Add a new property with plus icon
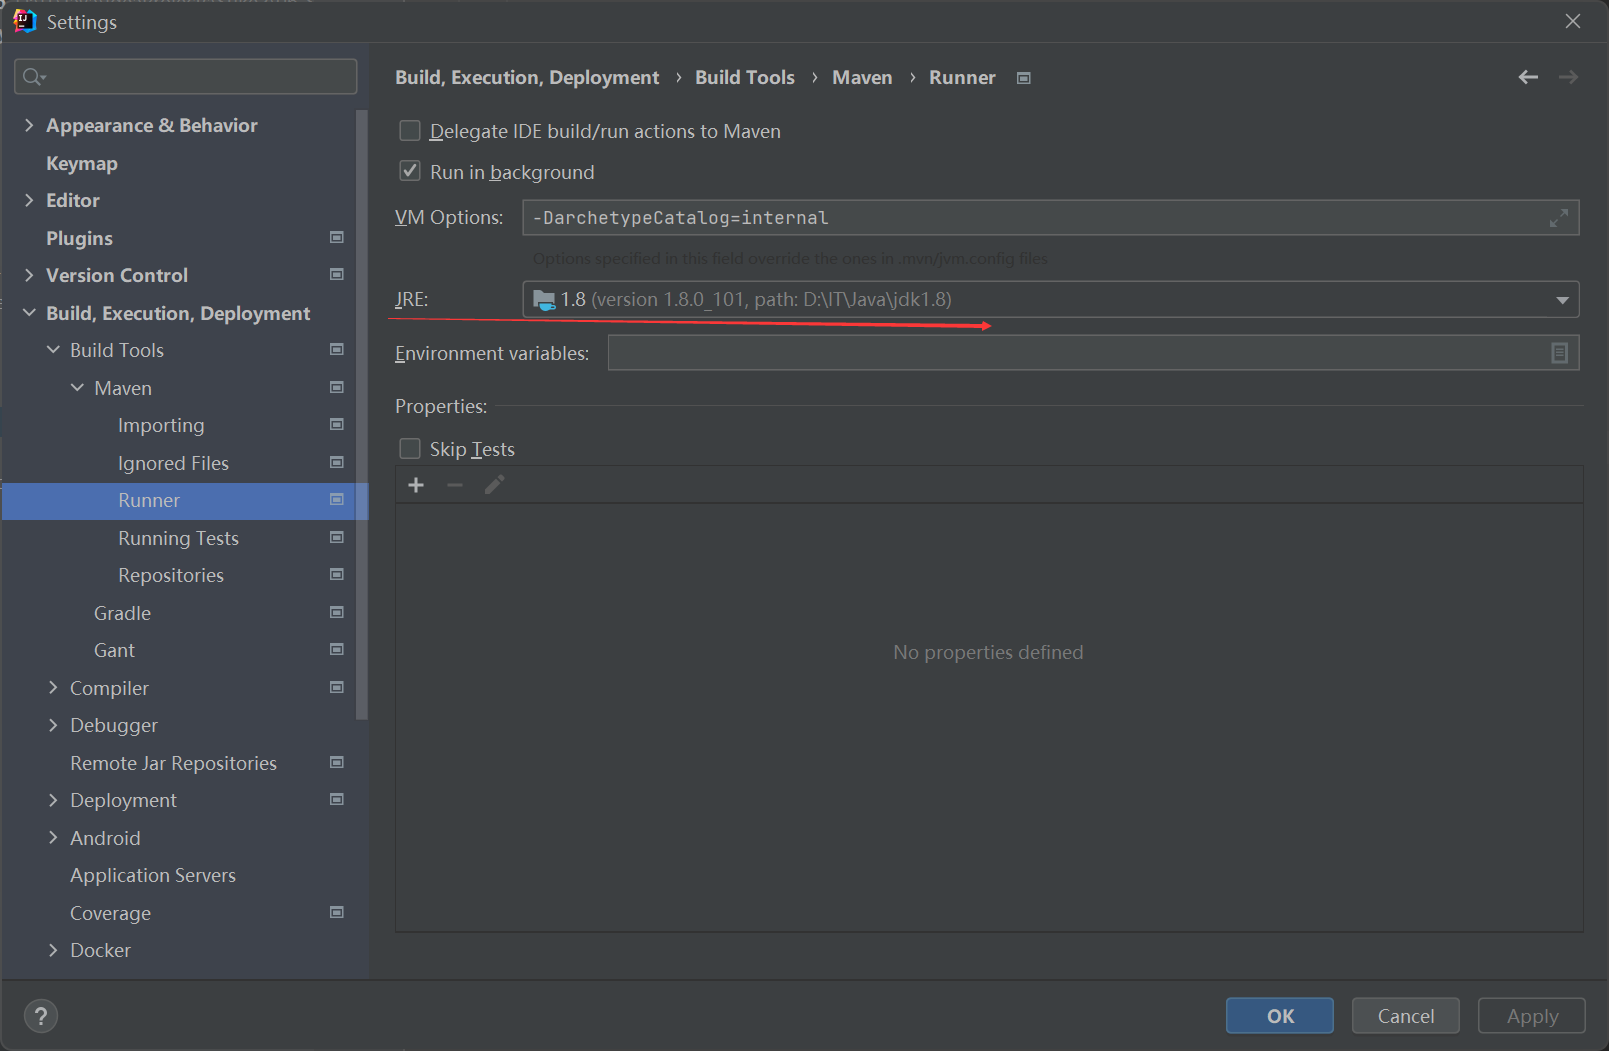This screenshot has width=1609, height=1051. click(416, 485)
